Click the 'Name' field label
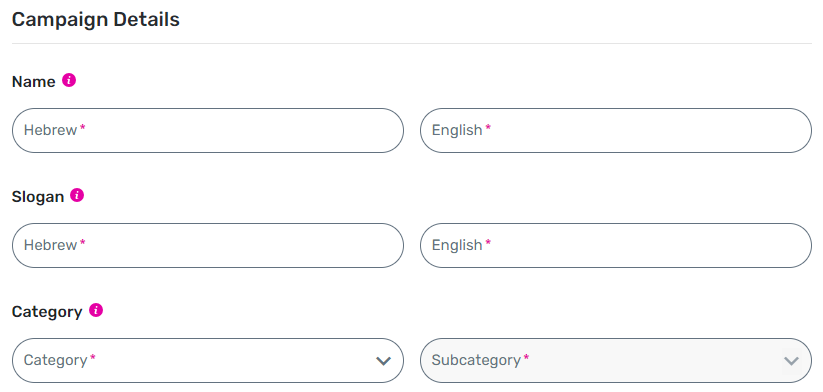Image resolution: width=823 pixels, height=392 pixels. point(34,82)
